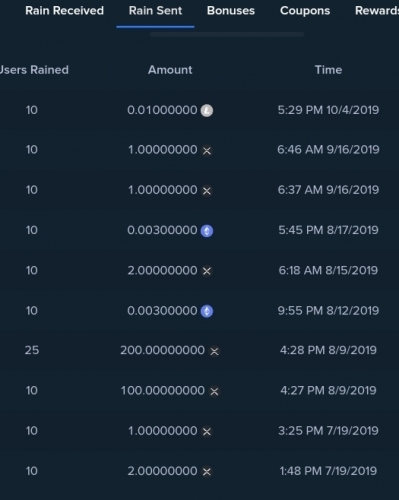Switch to the Bonuses tab
399x500 pixels.
[x=231, y=11]
